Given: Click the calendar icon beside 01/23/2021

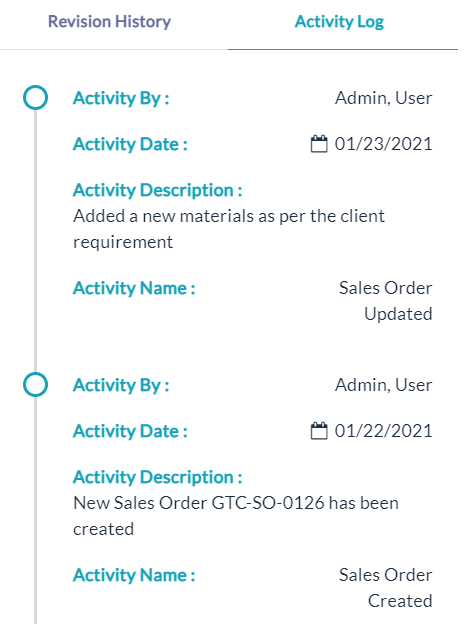Looking at the screenshot, I should [x=319, y=144].
